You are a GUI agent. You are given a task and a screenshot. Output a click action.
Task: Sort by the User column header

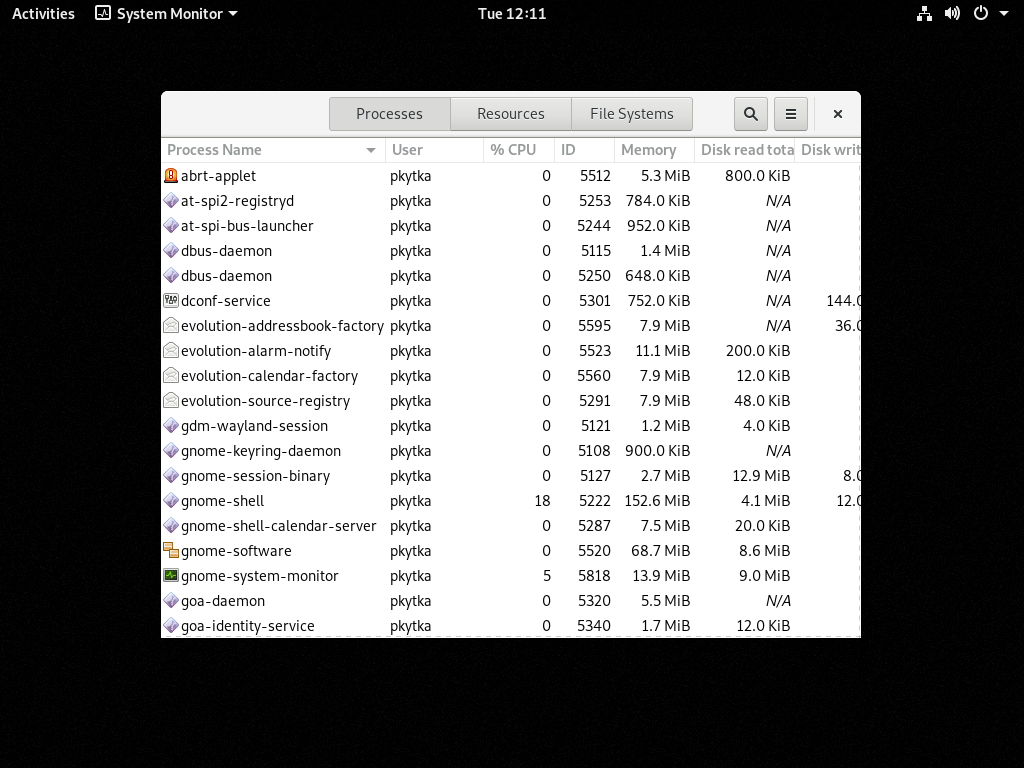pos(434,150)
